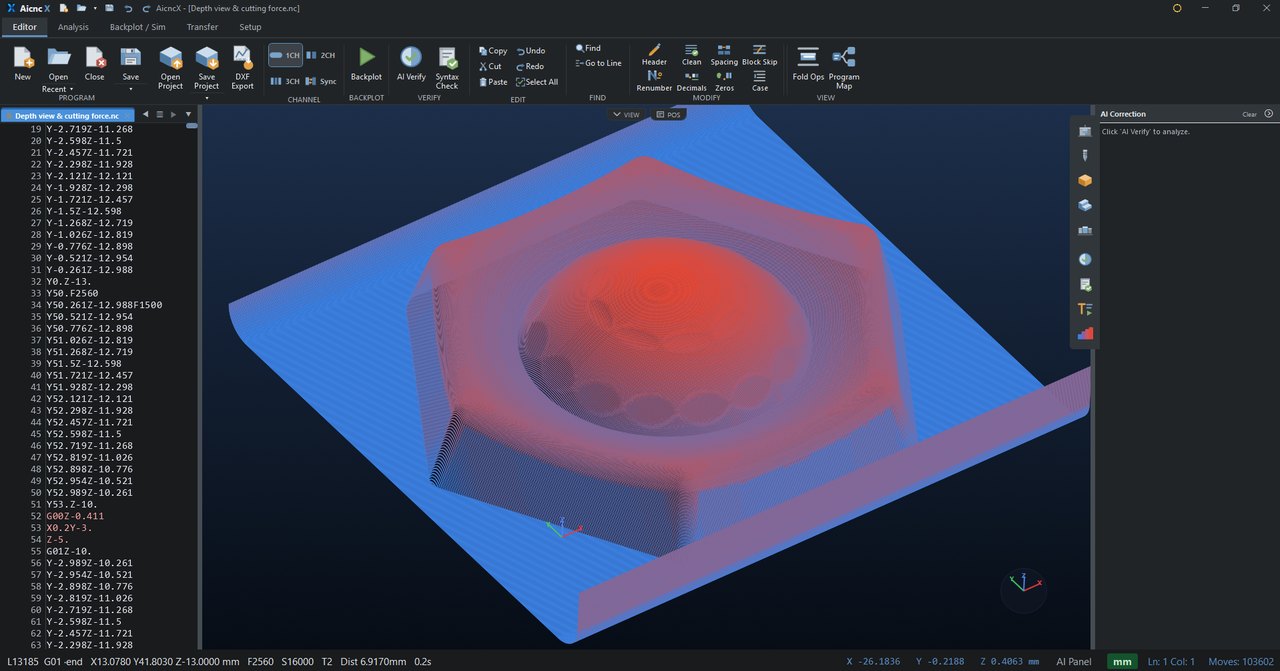Toggle channel Sync mode
This screenshot has height=671, width=1280.
point(320,81)
